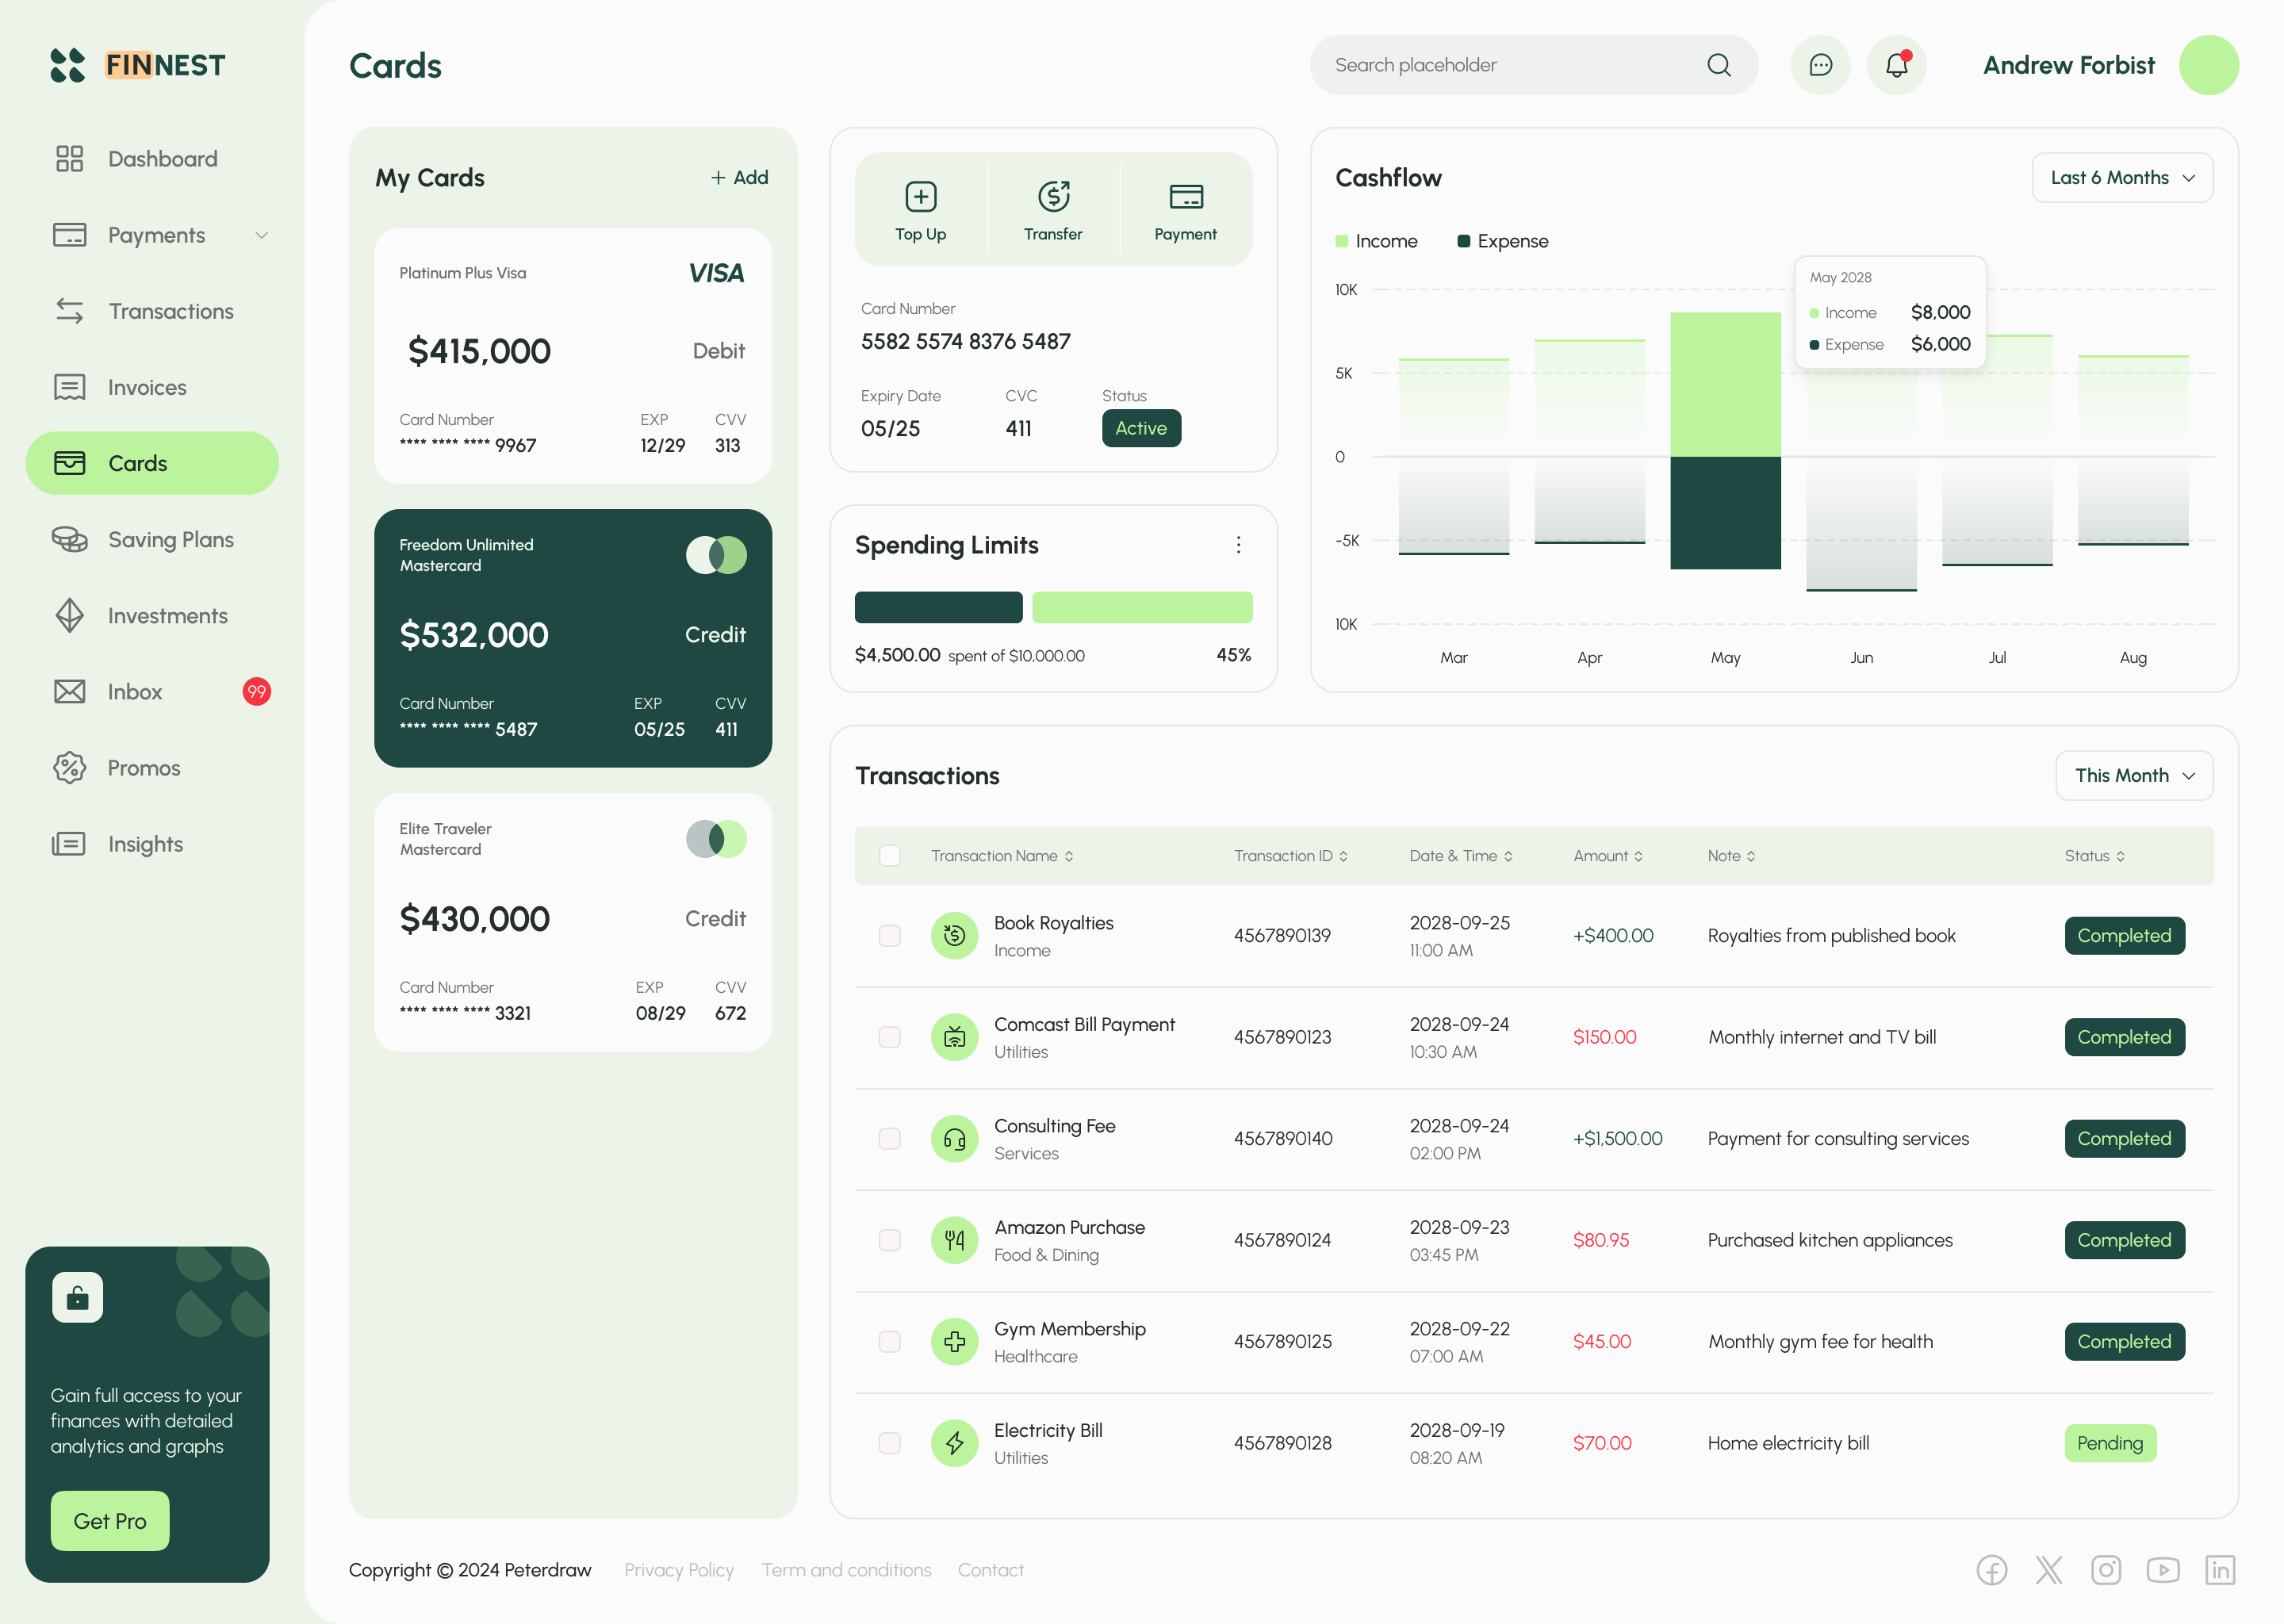
Task: Tick the Electricity Bill row checkbox
Action: click(x=889, y=1443)
